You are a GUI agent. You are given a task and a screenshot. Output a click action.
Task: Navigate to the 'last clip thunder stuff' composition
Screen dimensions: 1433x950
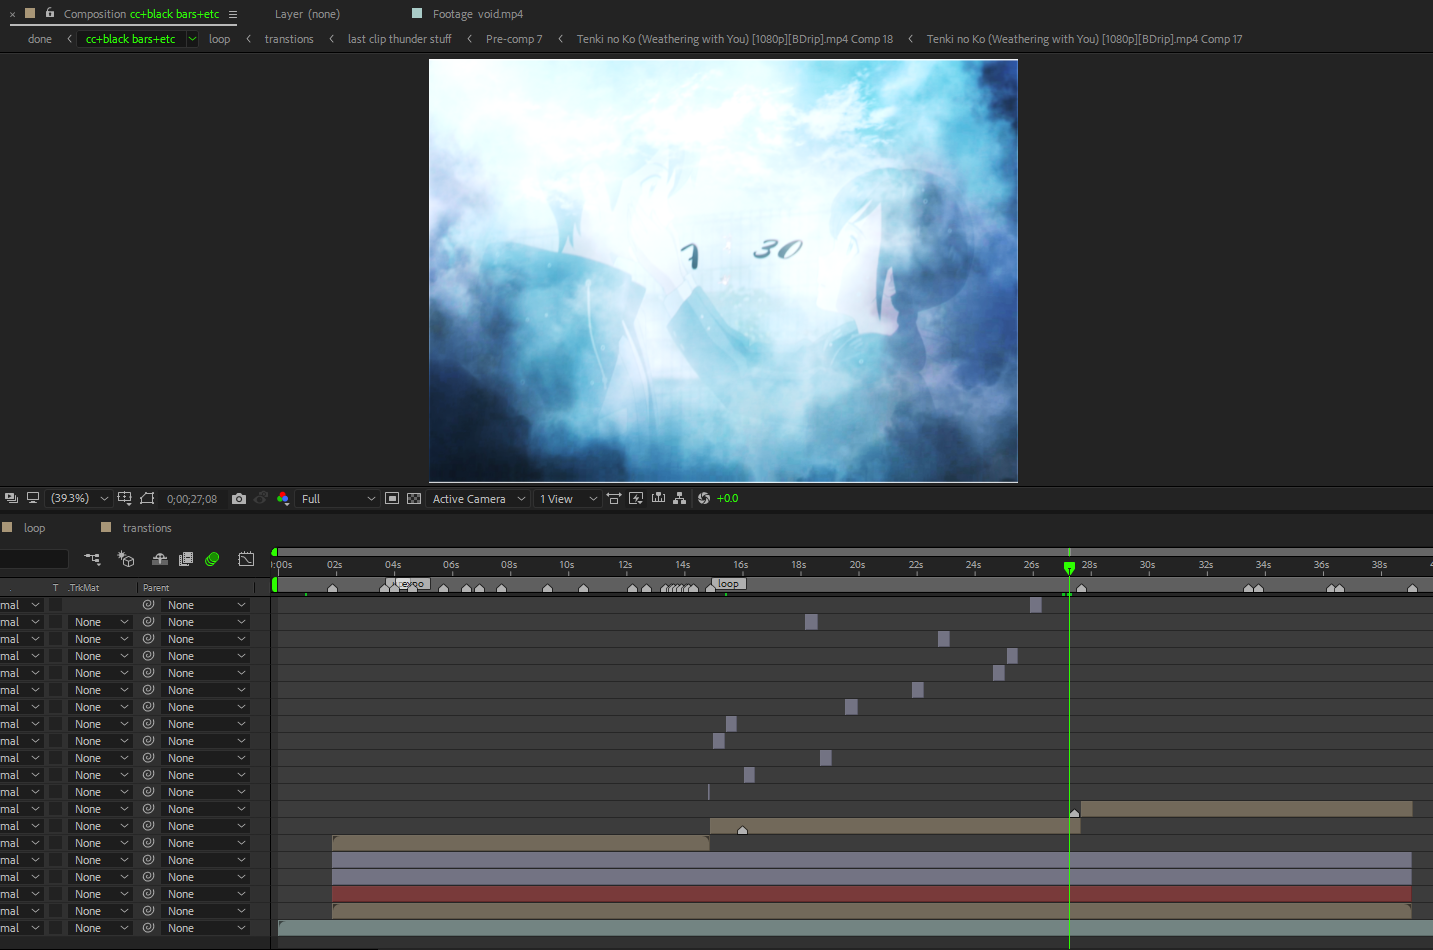coord(399,39)
